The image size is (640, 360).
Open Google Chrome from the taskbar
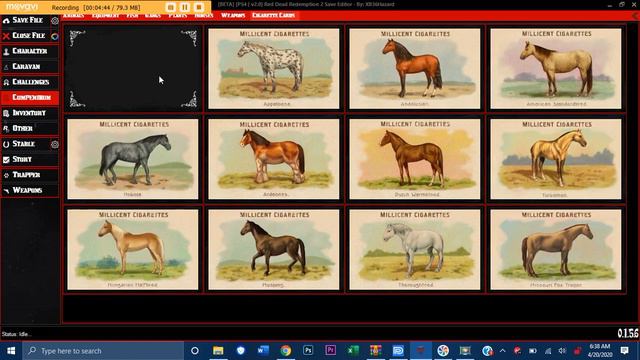[x=286, y=351]
